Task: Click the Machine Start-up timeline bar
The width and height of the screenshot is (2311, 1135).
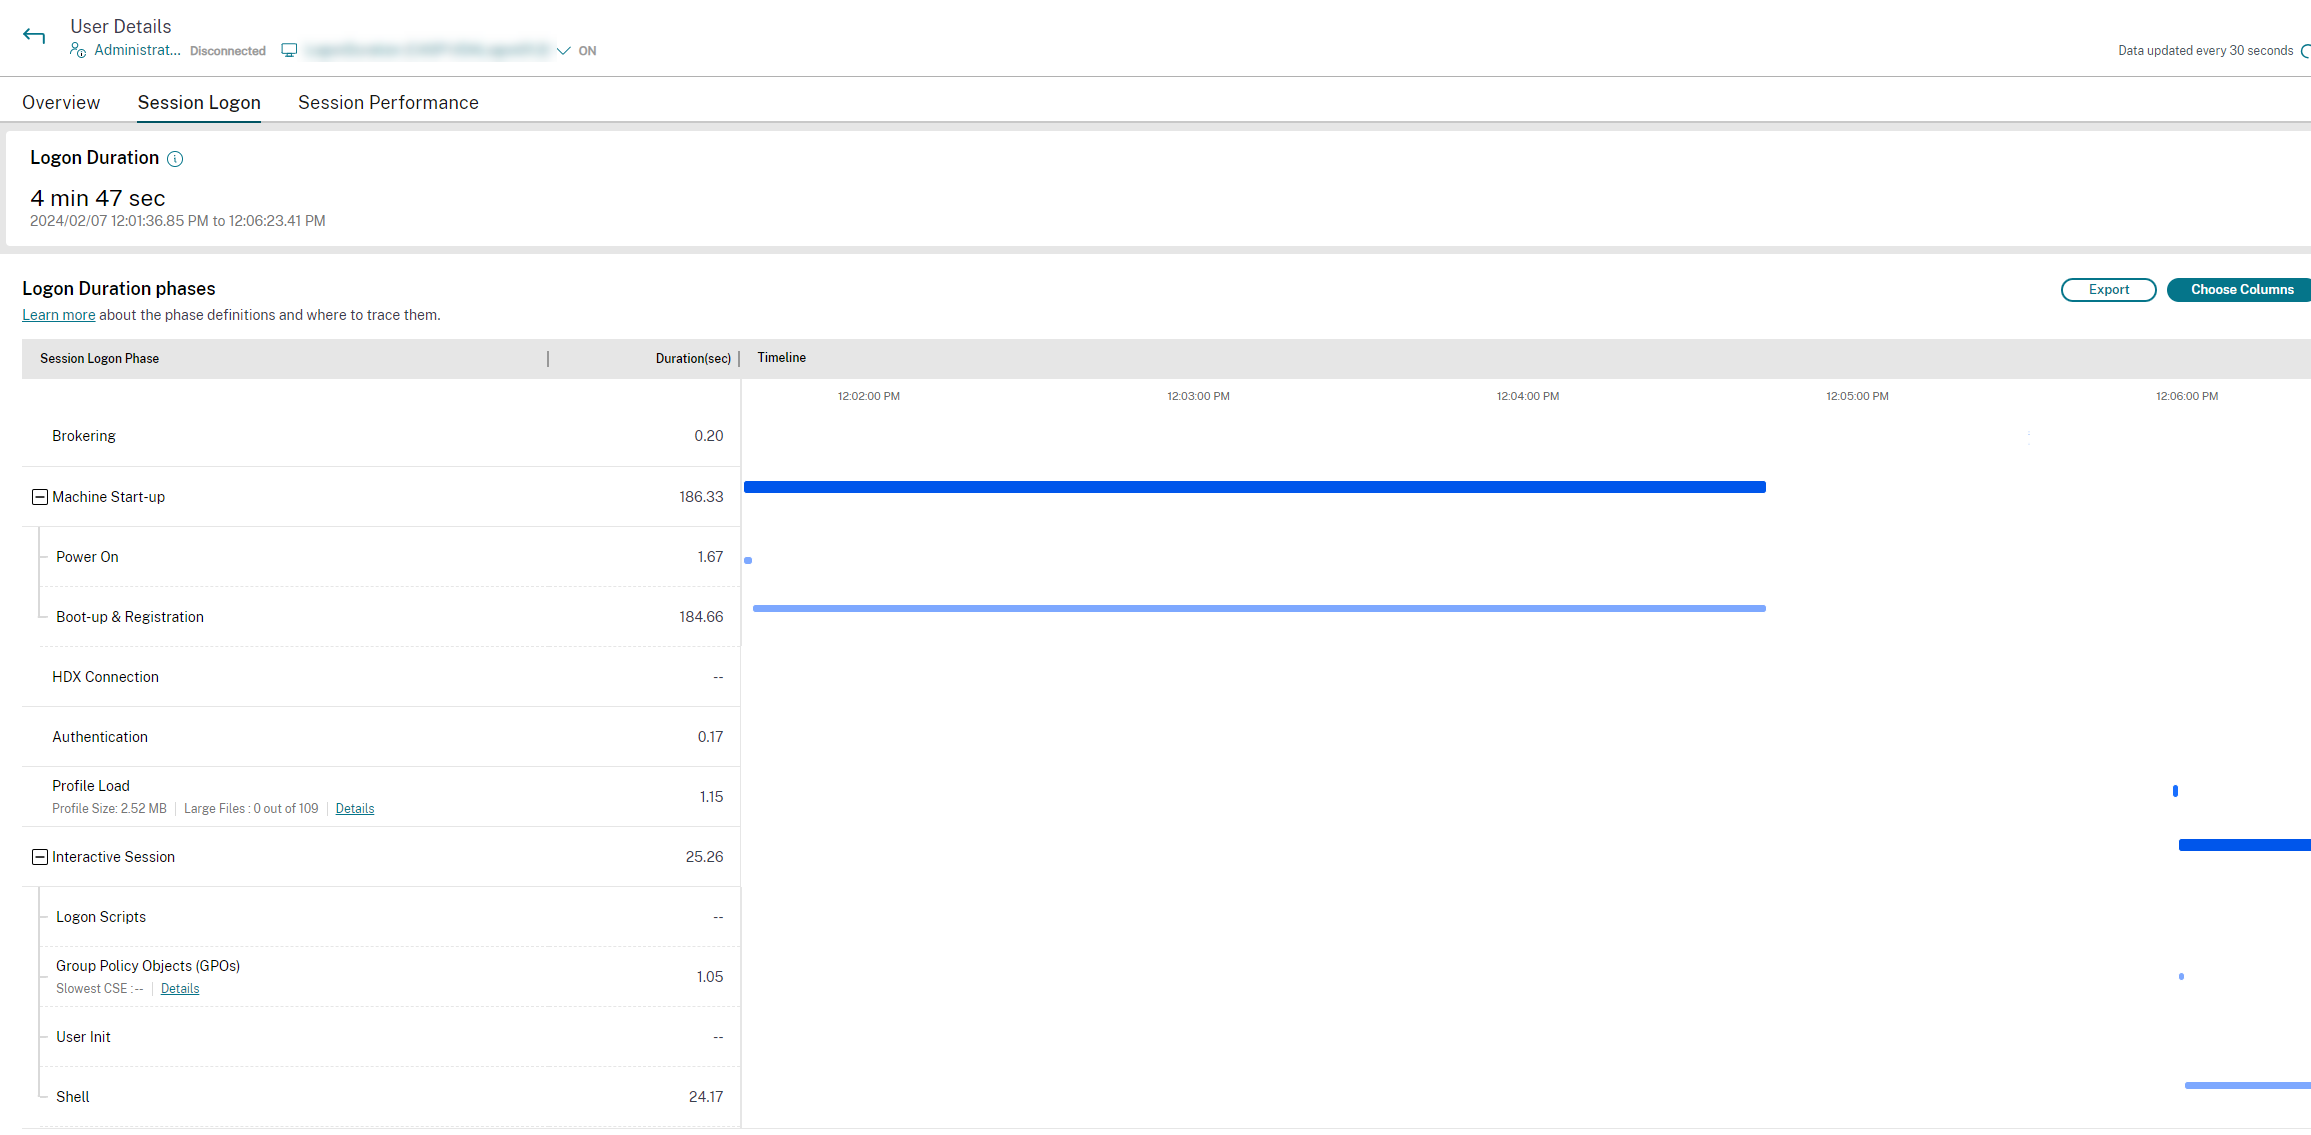Action: (1254, 487)
